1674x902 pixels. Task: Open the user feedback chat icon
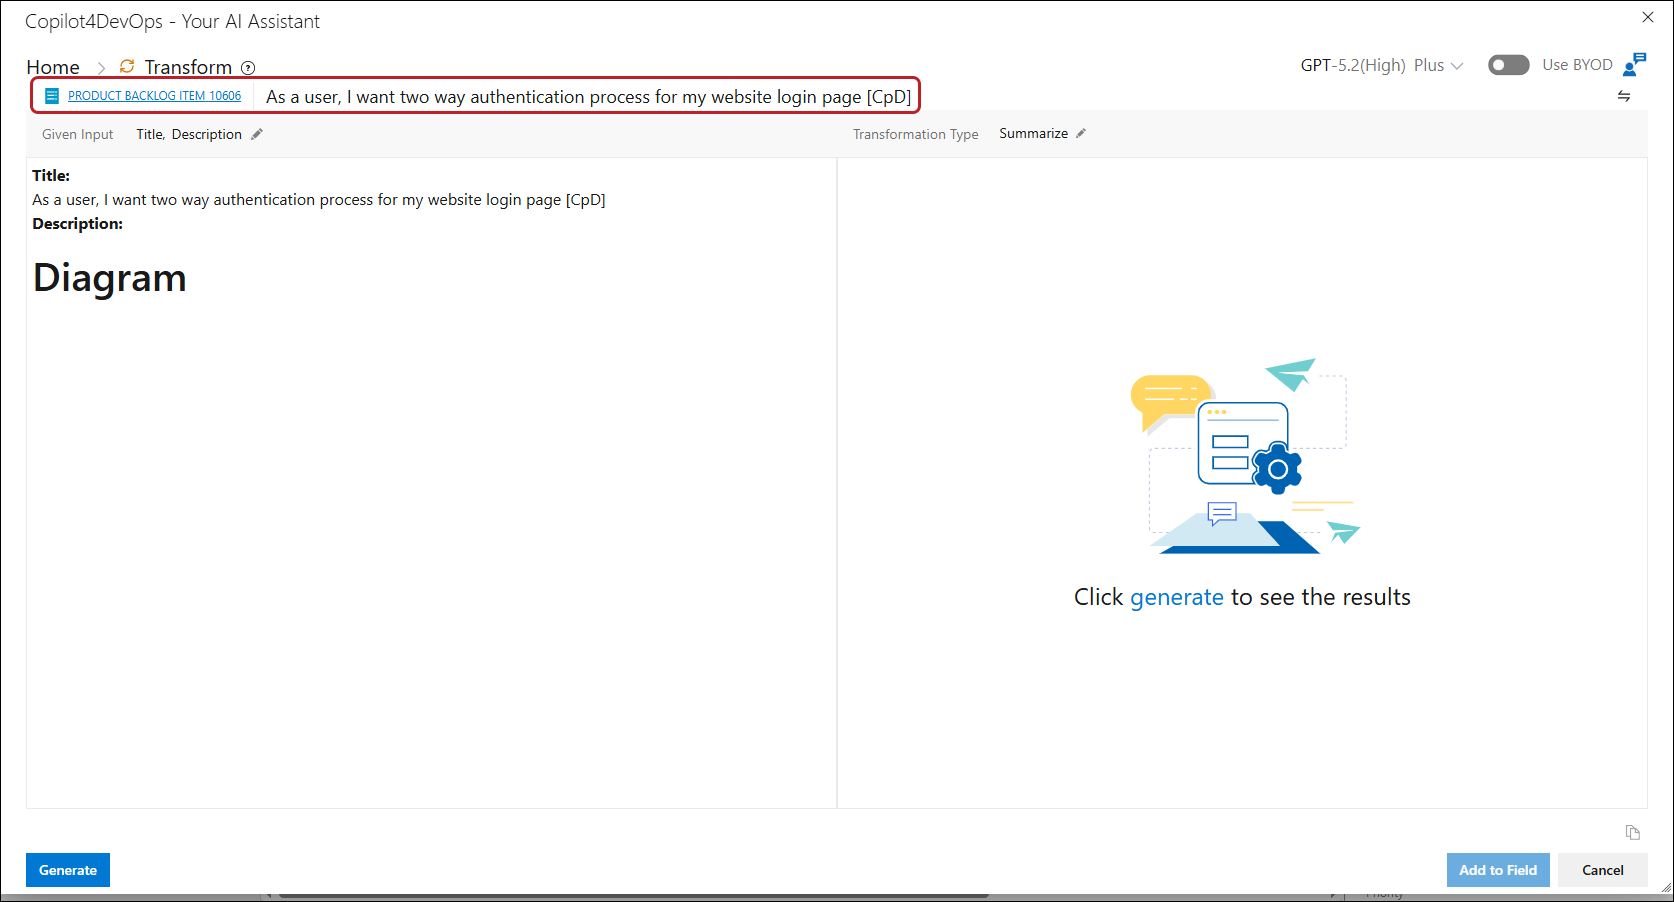pos(1634,65)
